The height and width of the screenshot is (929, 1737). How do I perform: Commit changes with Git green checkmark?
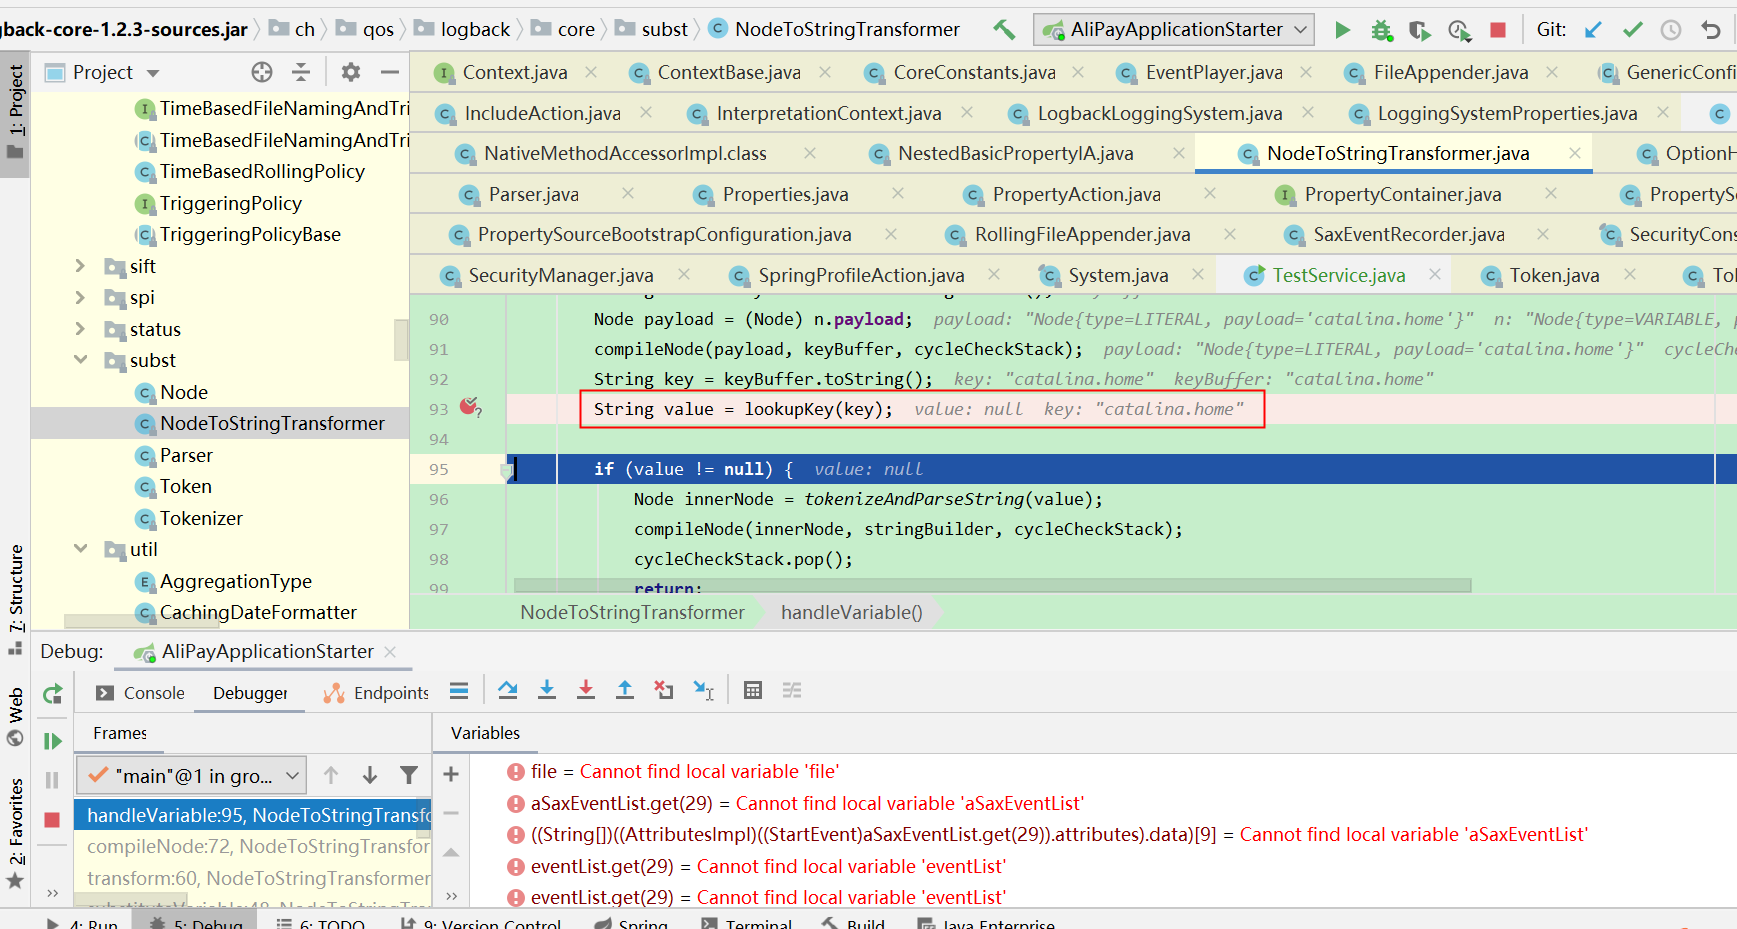[1632, 30]
